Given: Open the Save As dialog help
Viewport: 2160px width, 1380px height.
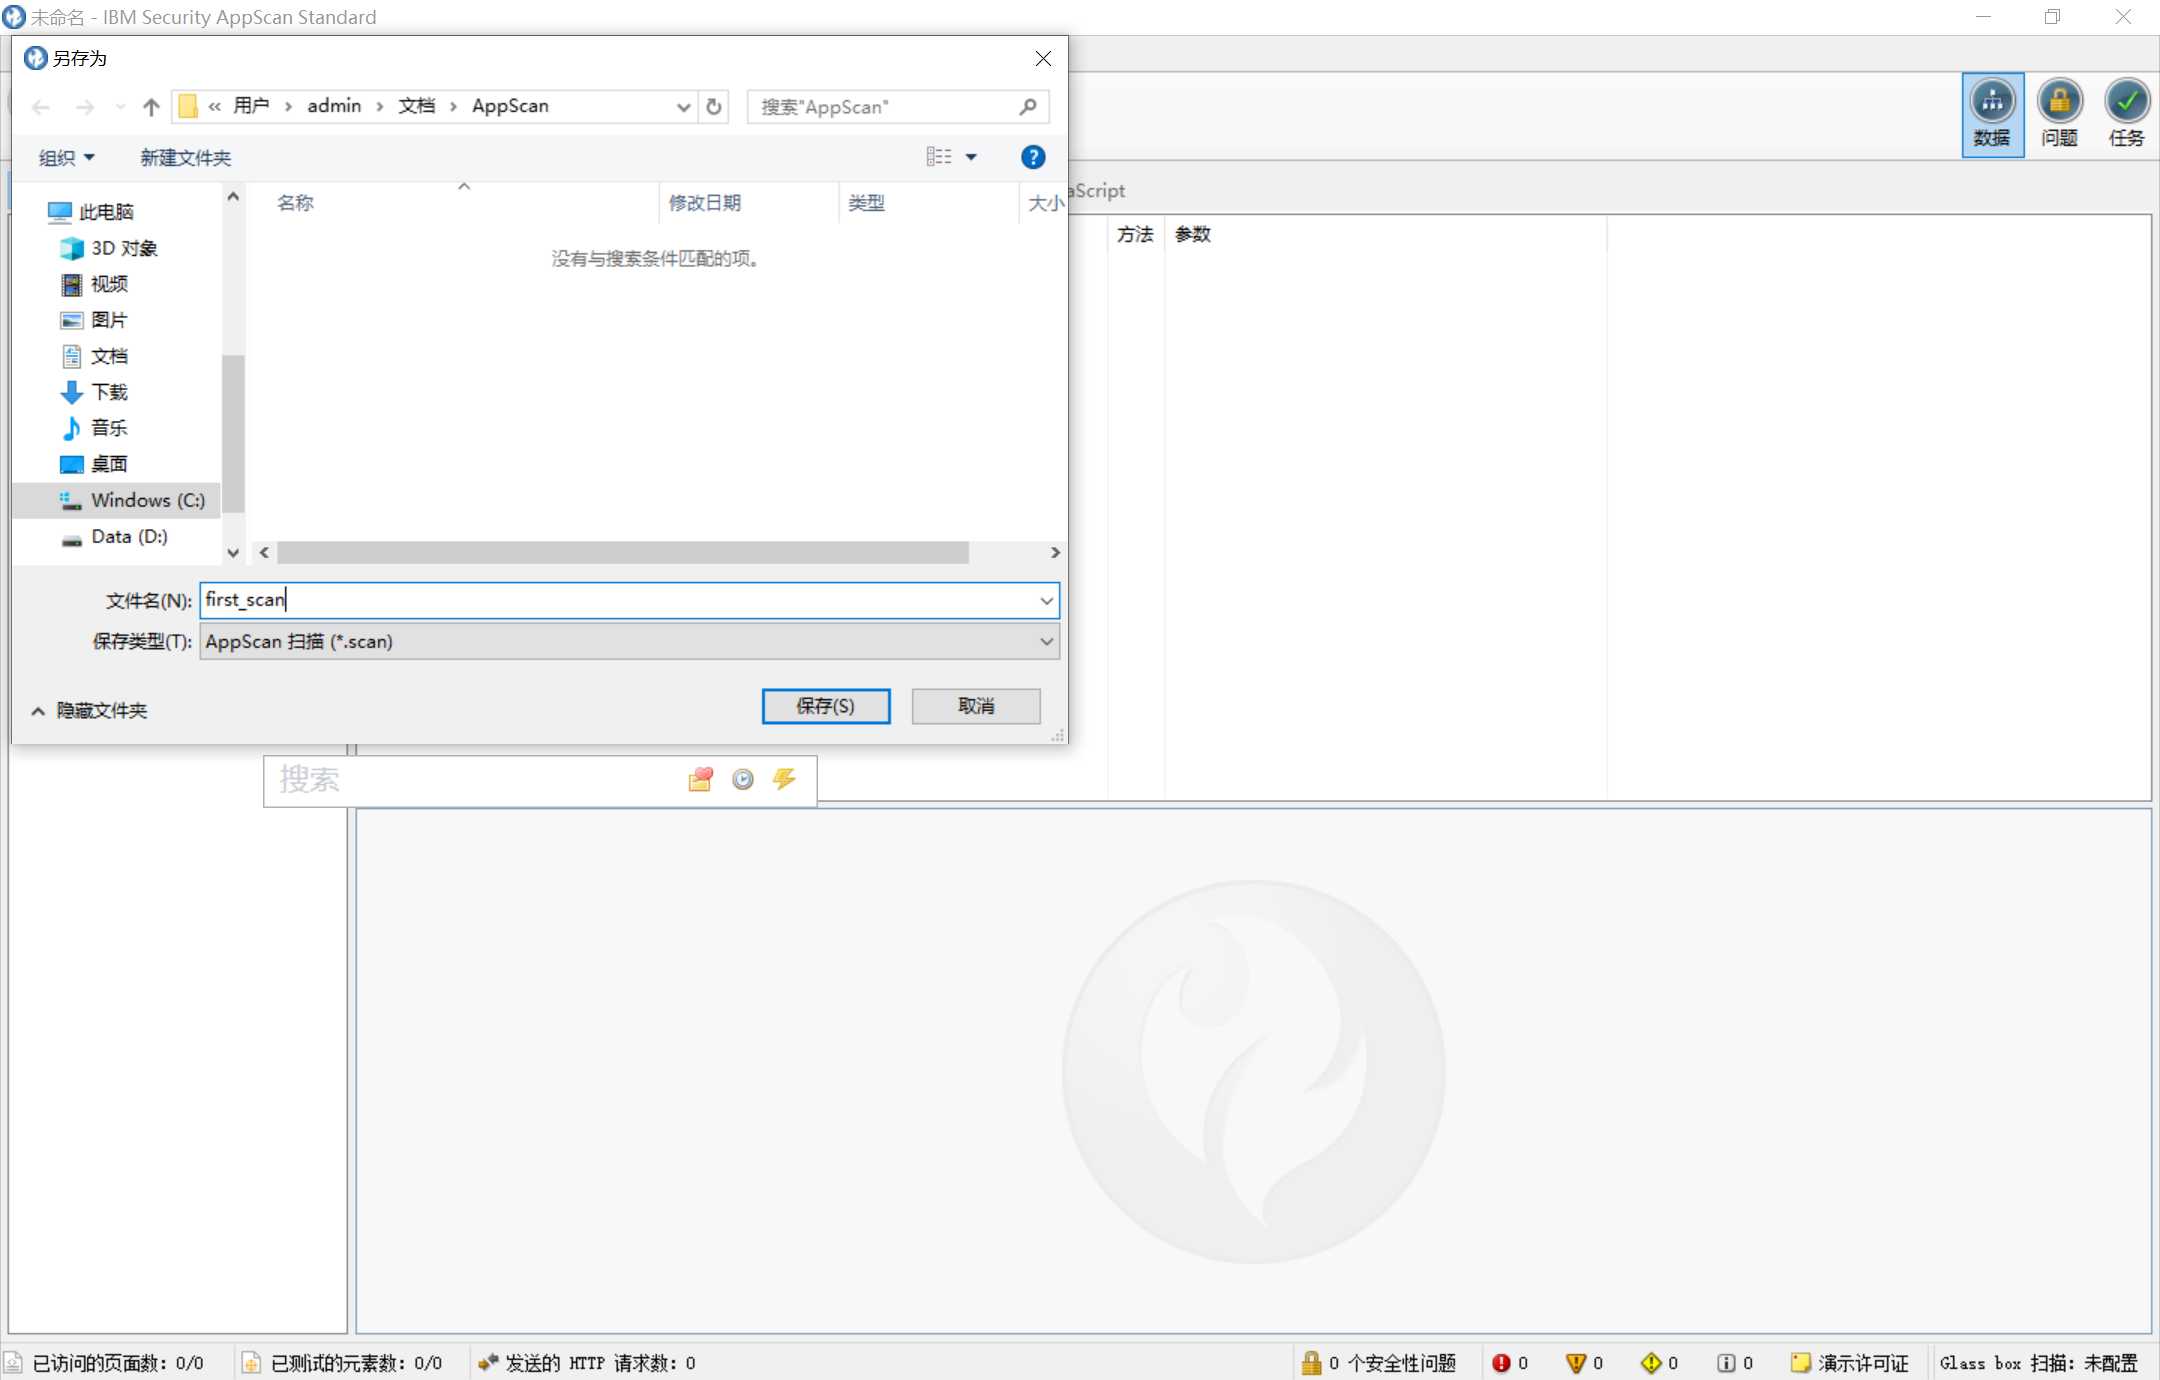Looking at the screenshot, I should point(1033,157).
